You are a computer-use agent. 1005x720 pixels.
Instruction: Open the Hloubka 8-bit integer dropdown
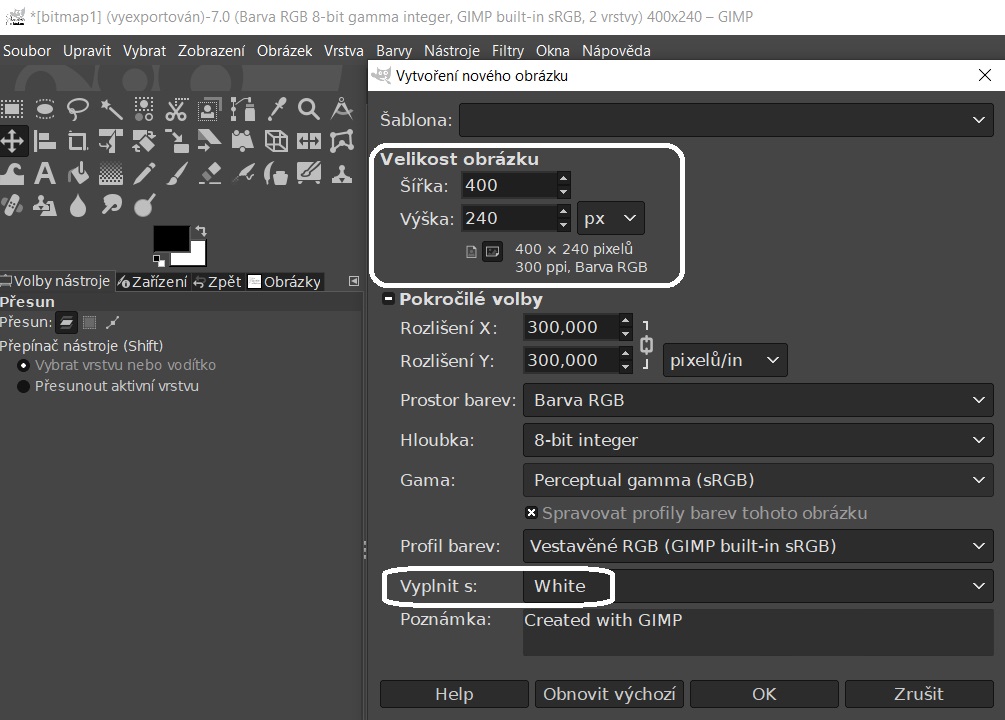758,440
